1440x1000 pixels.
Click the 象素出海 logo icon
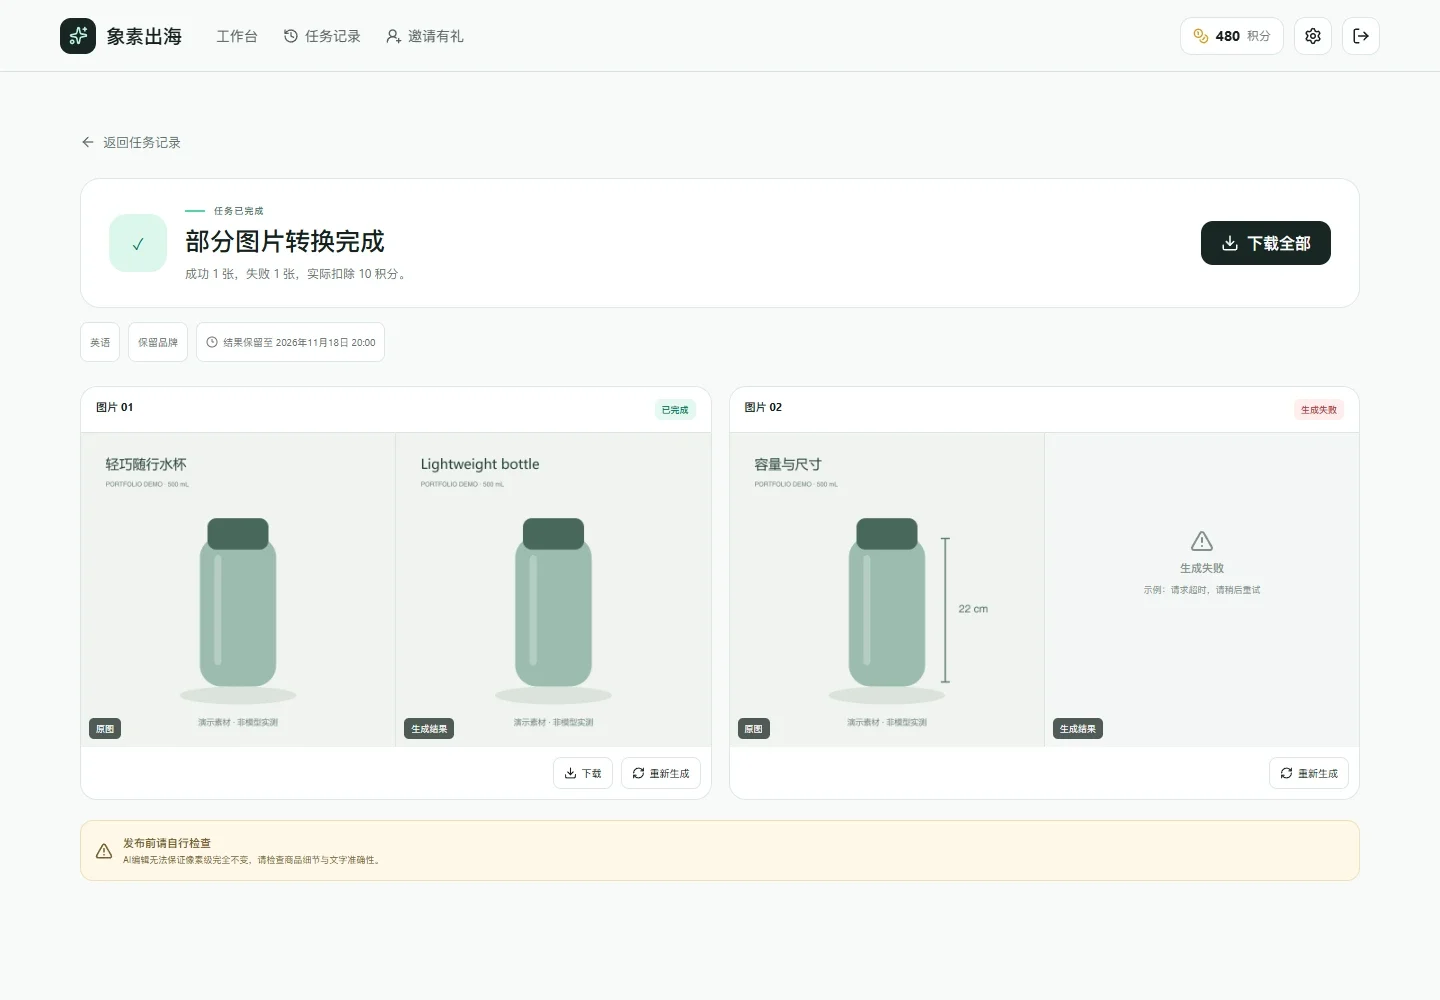[78, 36]
